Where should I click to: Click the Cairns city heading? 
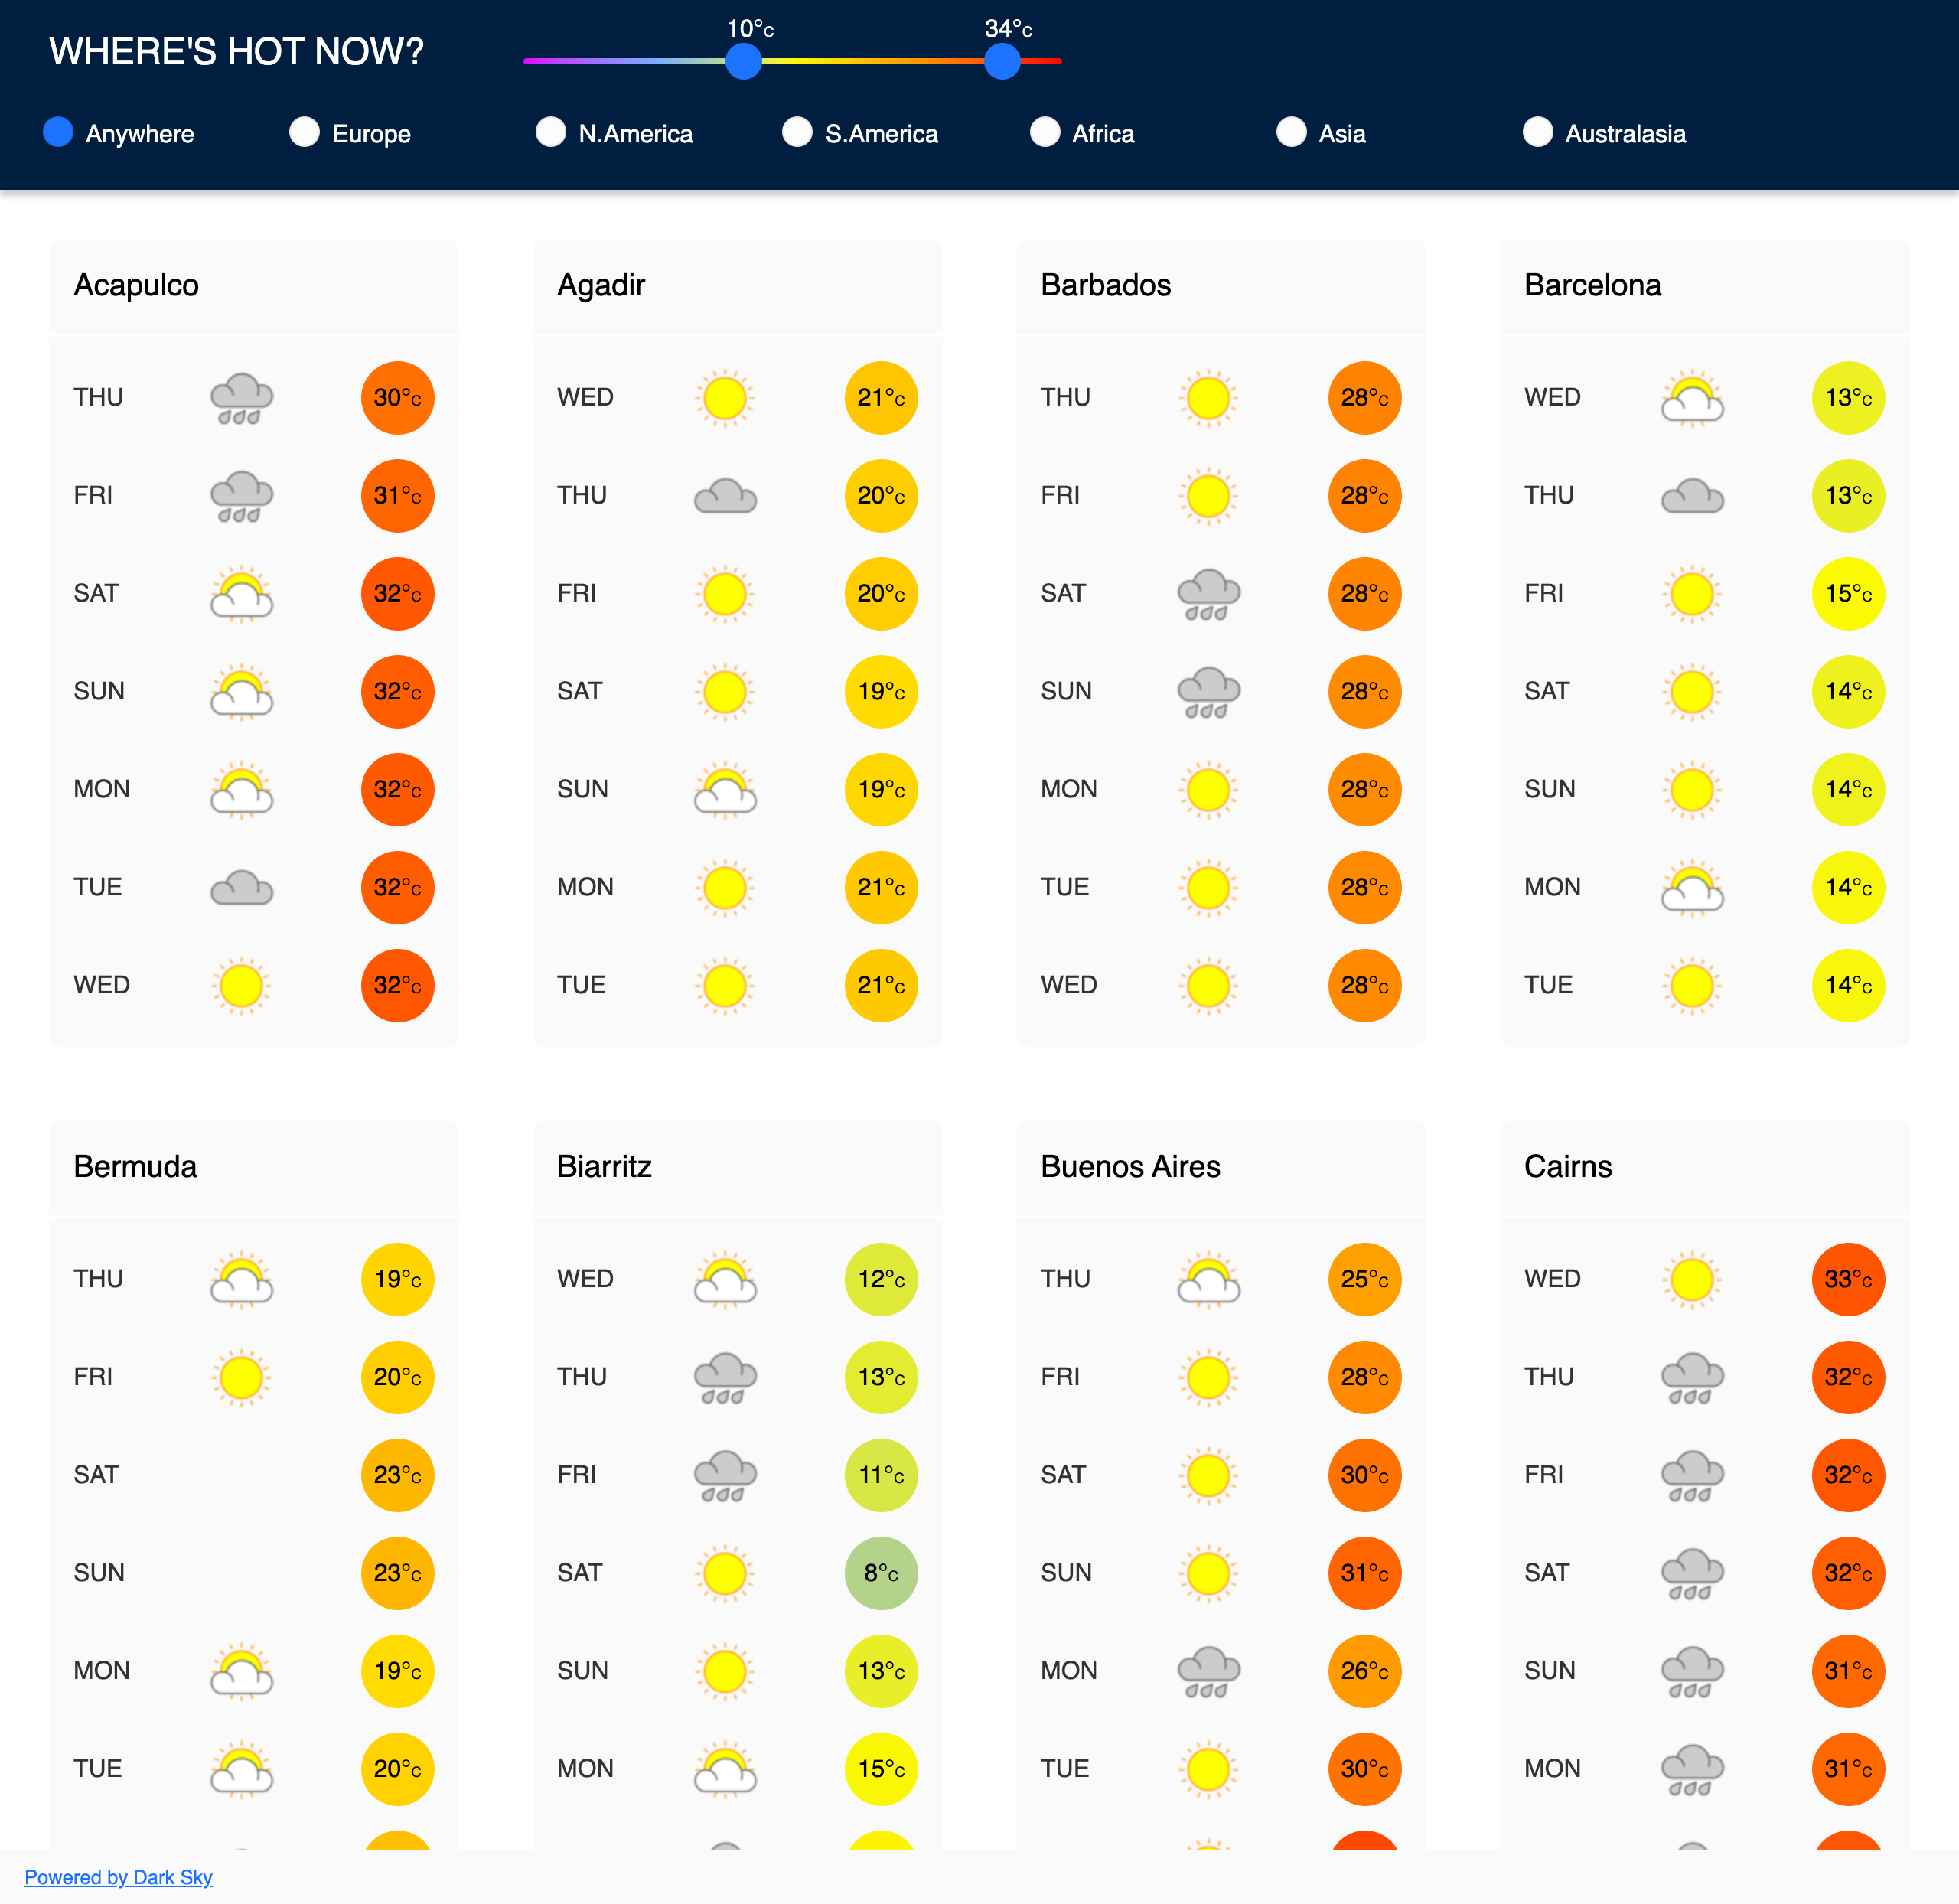(x=1568, y=1166)
